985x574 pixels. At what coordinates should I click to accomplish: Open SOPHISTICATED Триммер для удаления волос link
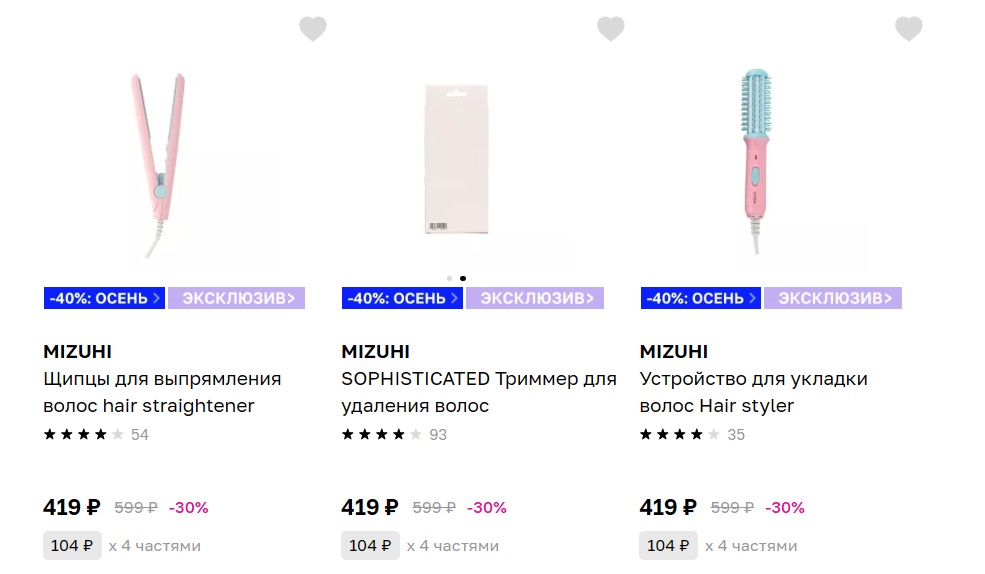click(x=479, y=393)
